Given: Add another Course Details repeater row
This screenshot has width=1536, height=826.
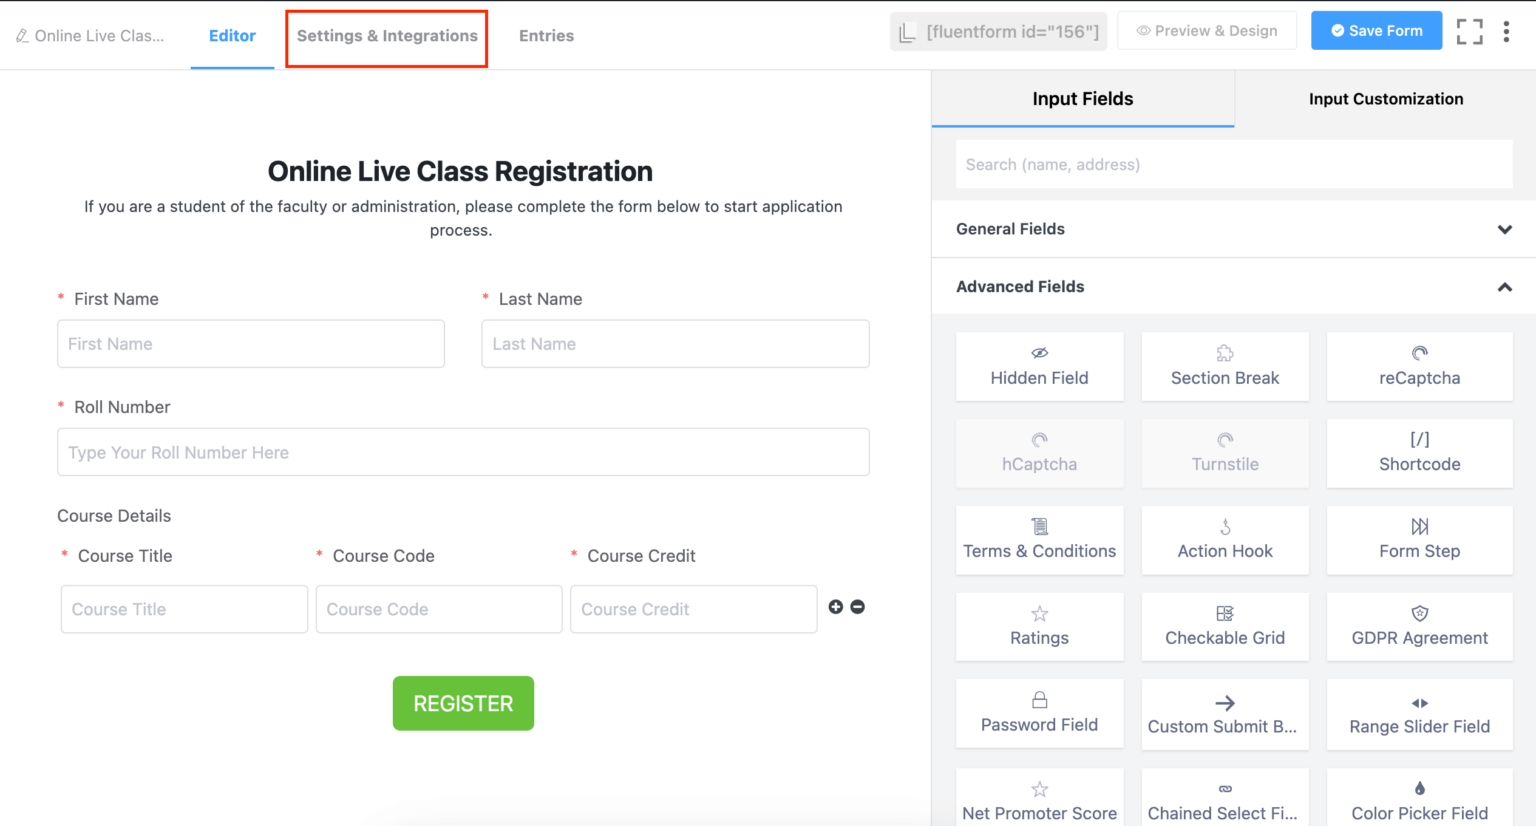Looking at the screenshot, I should [x=836, y=606].
